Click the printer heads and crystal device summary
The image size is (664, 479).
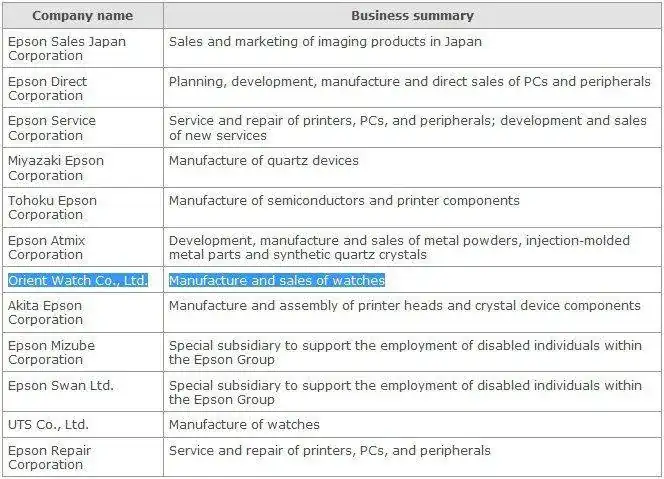click(x=404, y=305)
